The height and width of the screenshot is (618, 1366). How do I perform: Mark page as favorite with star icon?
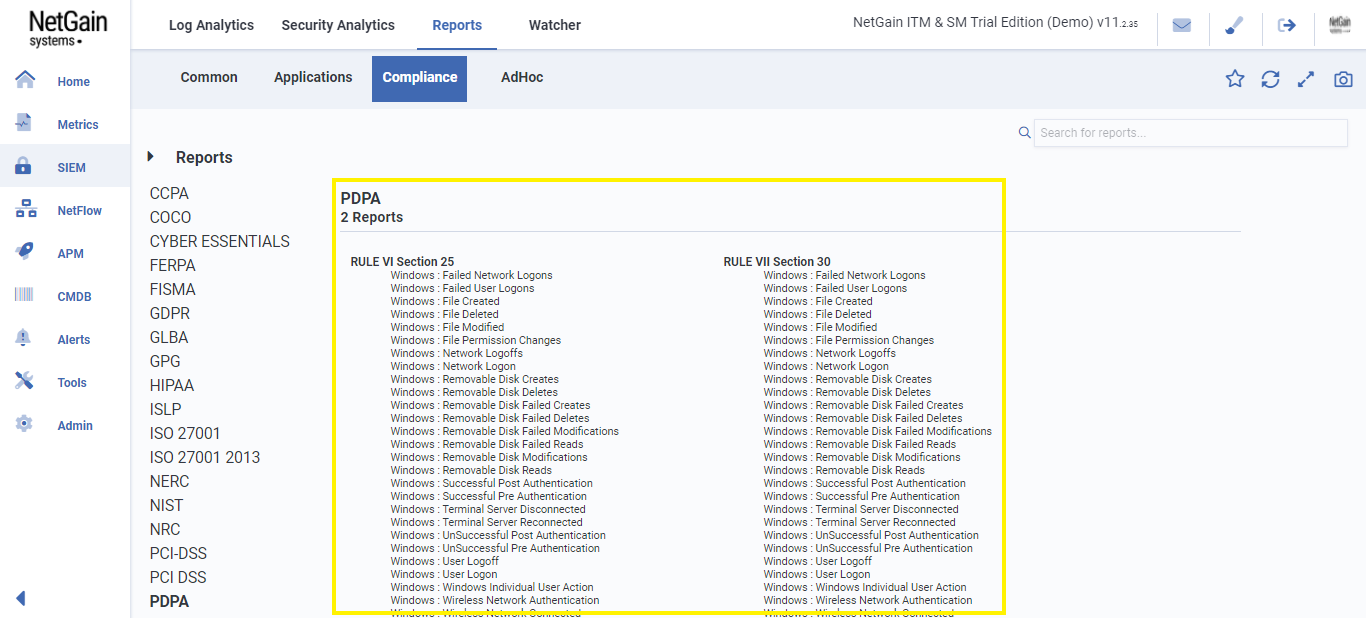coord(1235,79)
